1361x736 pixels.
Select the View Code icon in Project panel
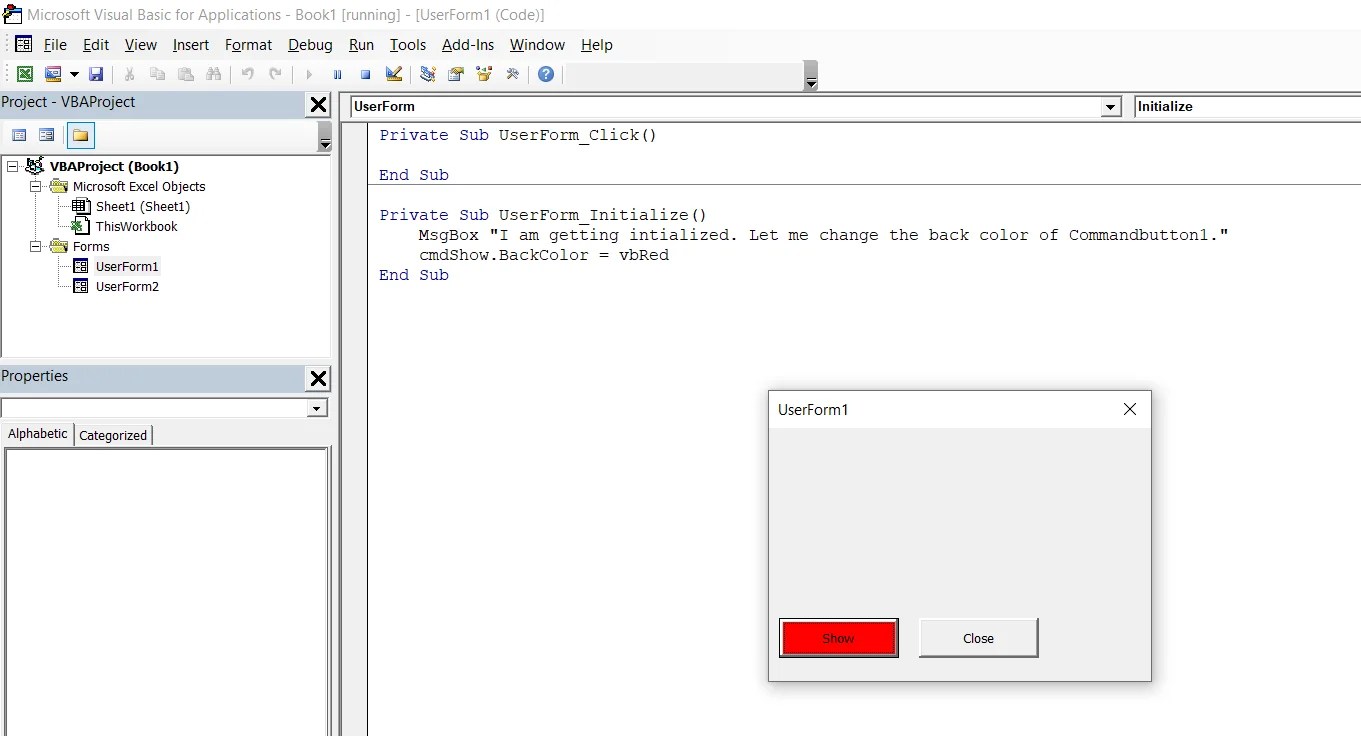click(x=19, y=135)
